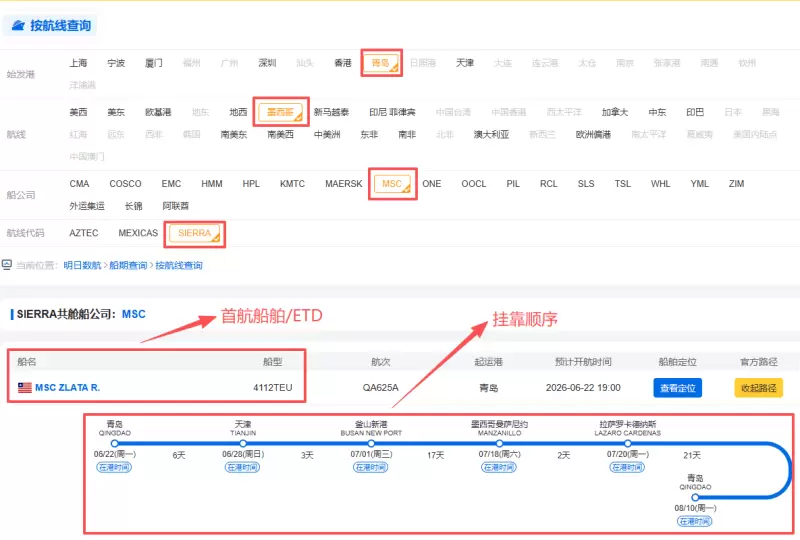Choose the 美东 route

pyautogui.click(x=116, y=112)
